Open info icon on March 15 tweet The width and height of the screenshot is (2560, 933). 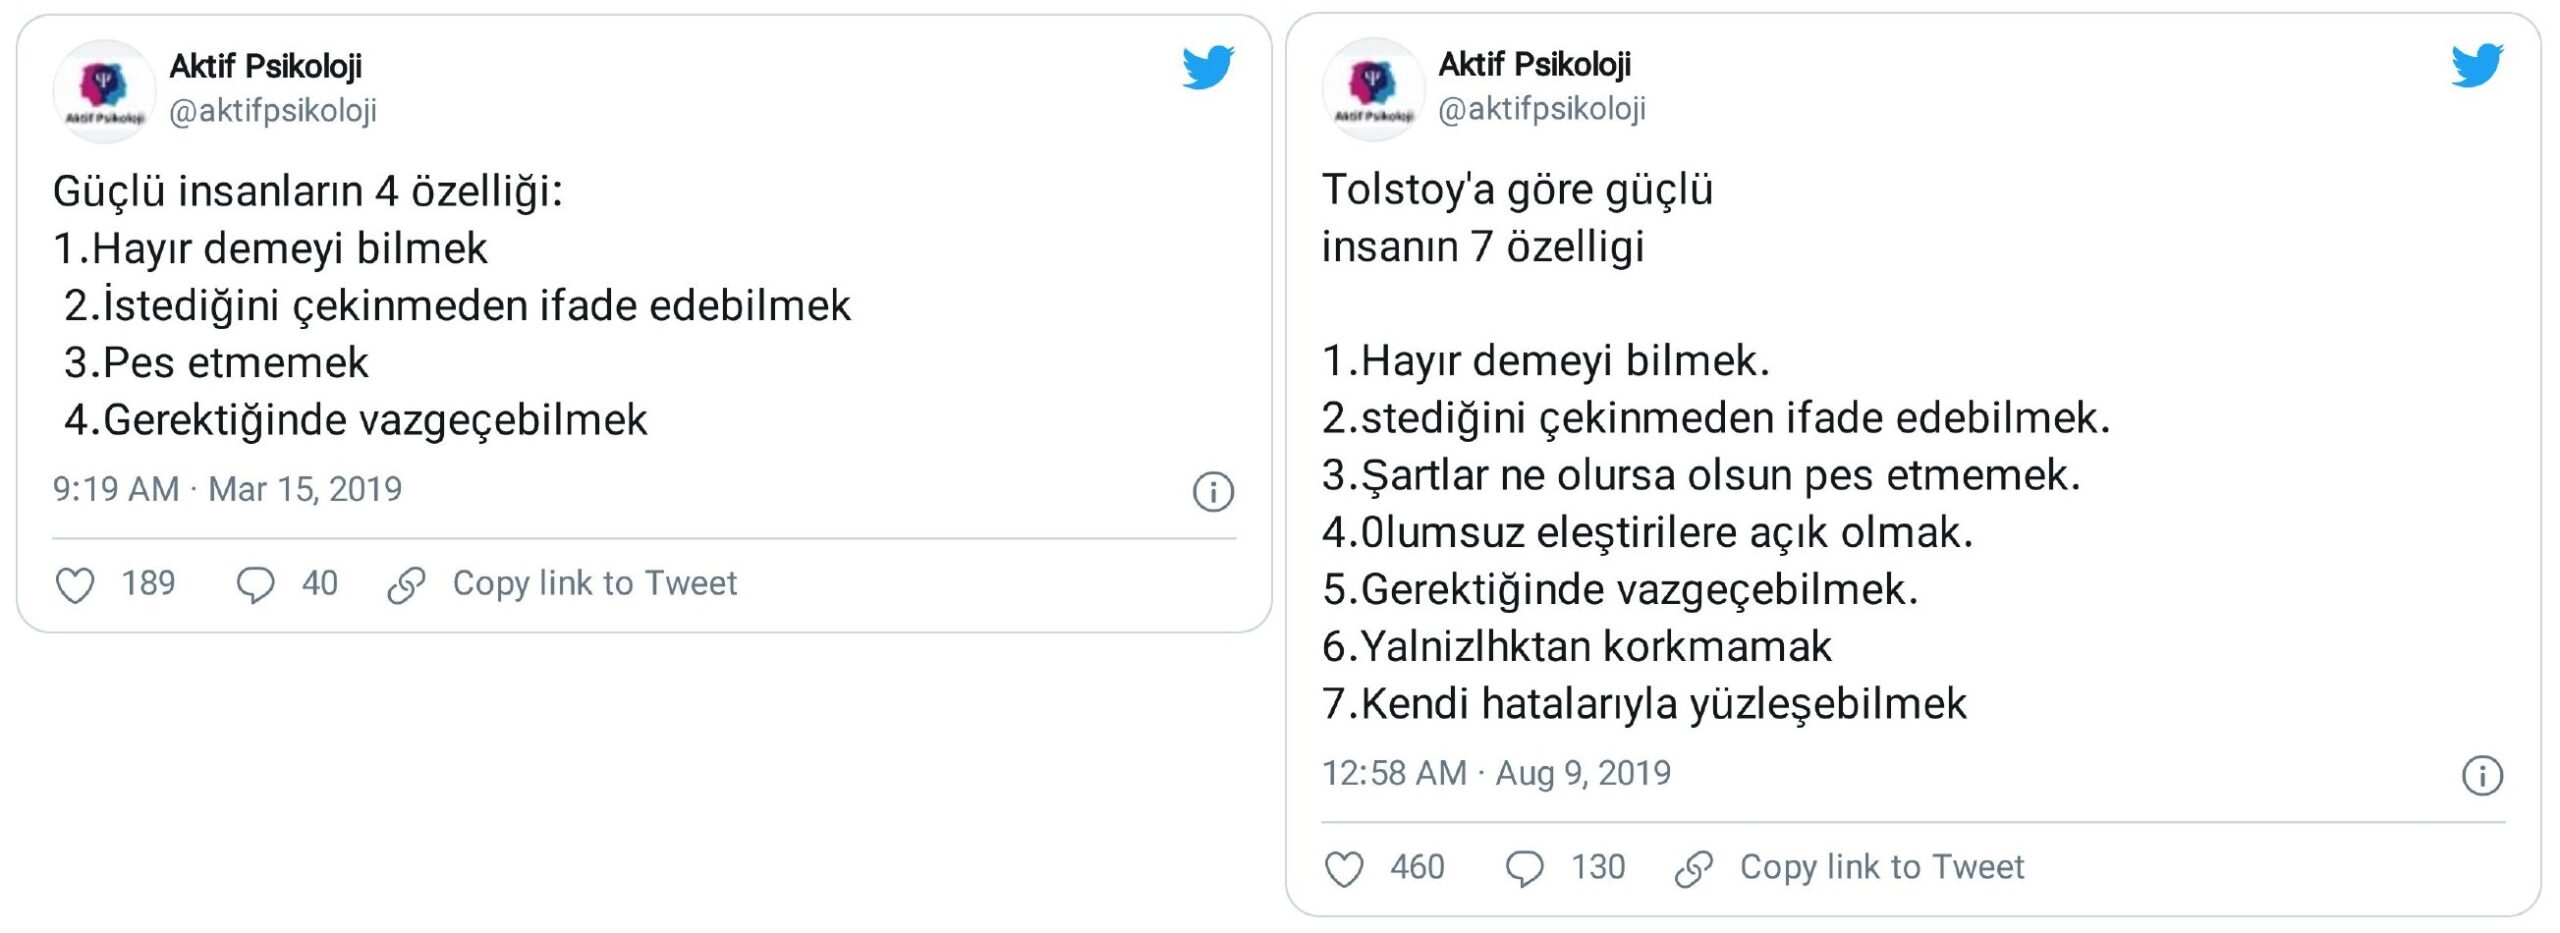coord(1213,492)
